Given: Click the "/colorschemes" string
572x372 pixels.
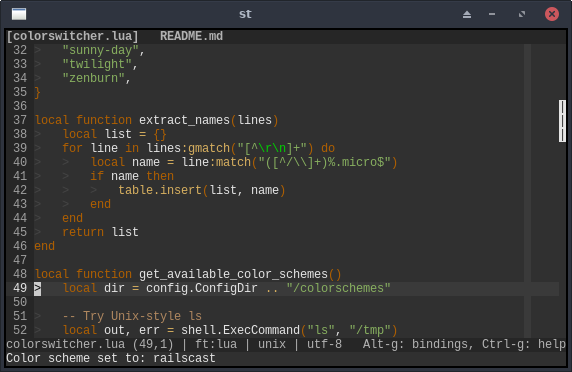Looking at the screenshot, I should pos(338,288).
